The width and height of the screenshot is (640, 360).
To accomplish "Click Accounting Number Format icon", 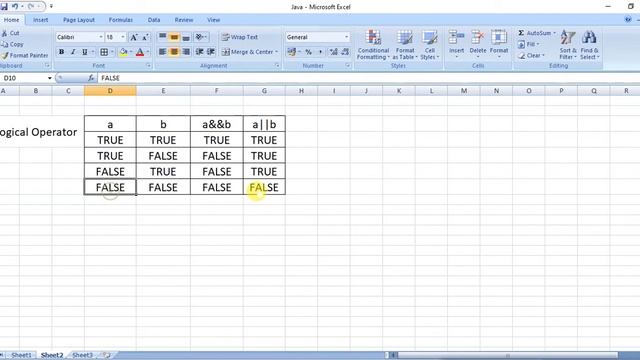I will (291, 52).
